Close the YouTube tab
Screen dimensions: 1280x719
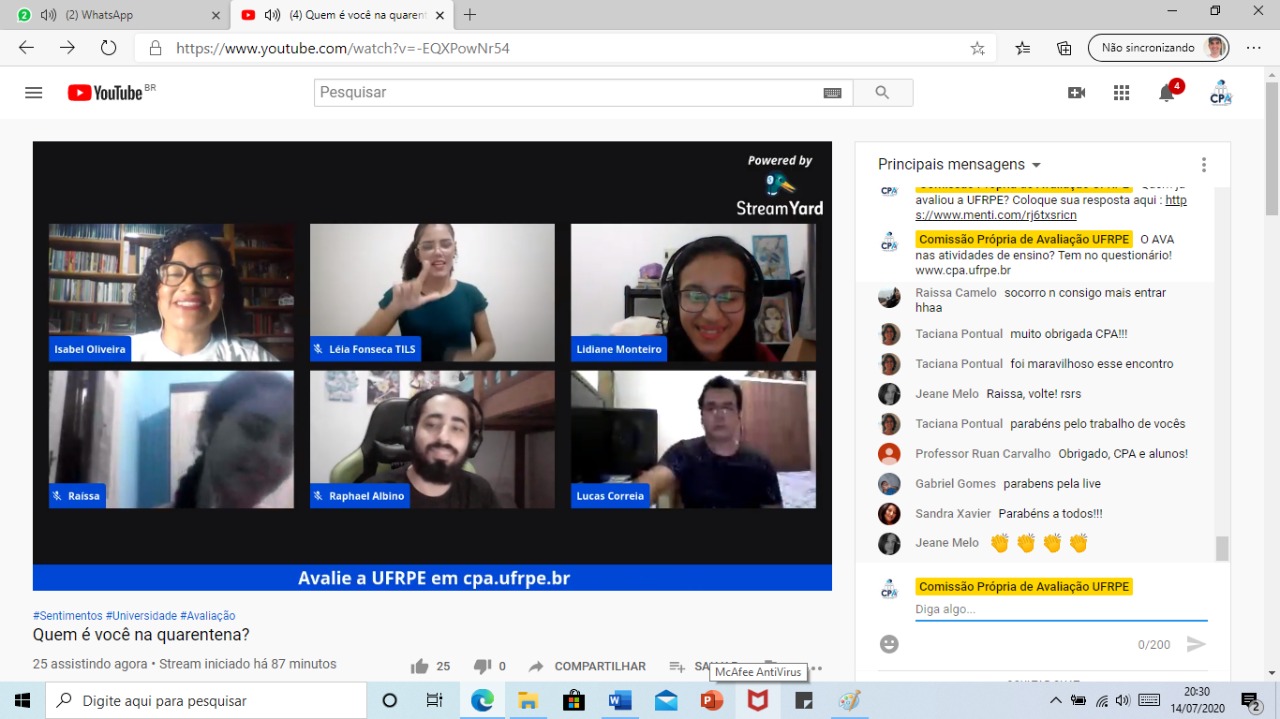(x=440, y=15)
